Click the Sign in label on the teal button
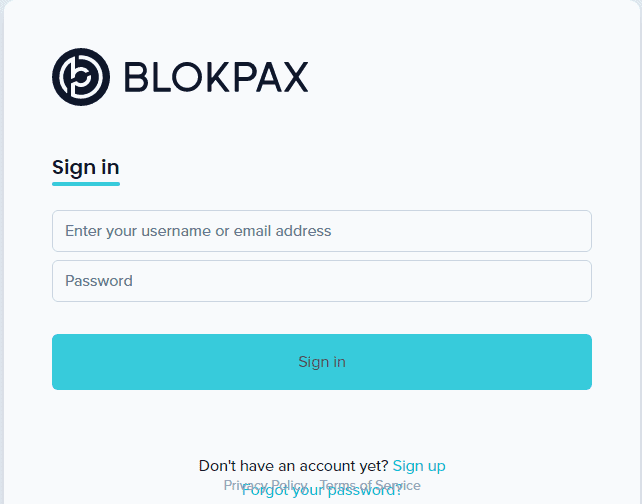Viewport: 642px width, 504px height. pos(322,362)
